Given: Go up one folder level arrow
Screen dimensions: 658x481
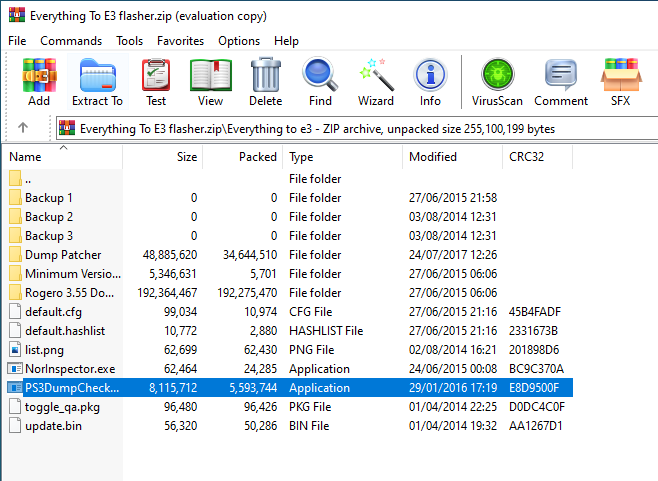Looking at the screenshot, I should tap(23, 128).
